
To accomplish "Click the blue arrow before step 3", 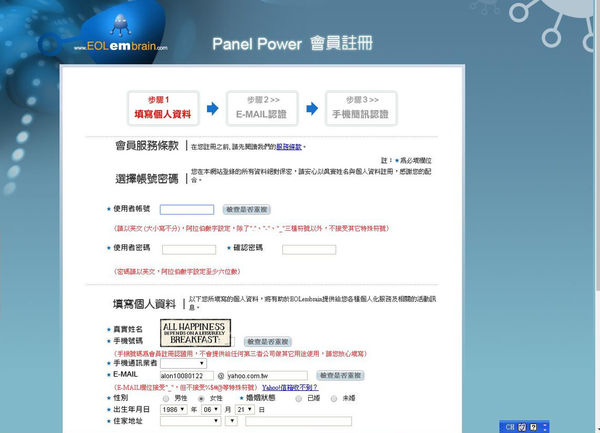I will pos(311,108).
